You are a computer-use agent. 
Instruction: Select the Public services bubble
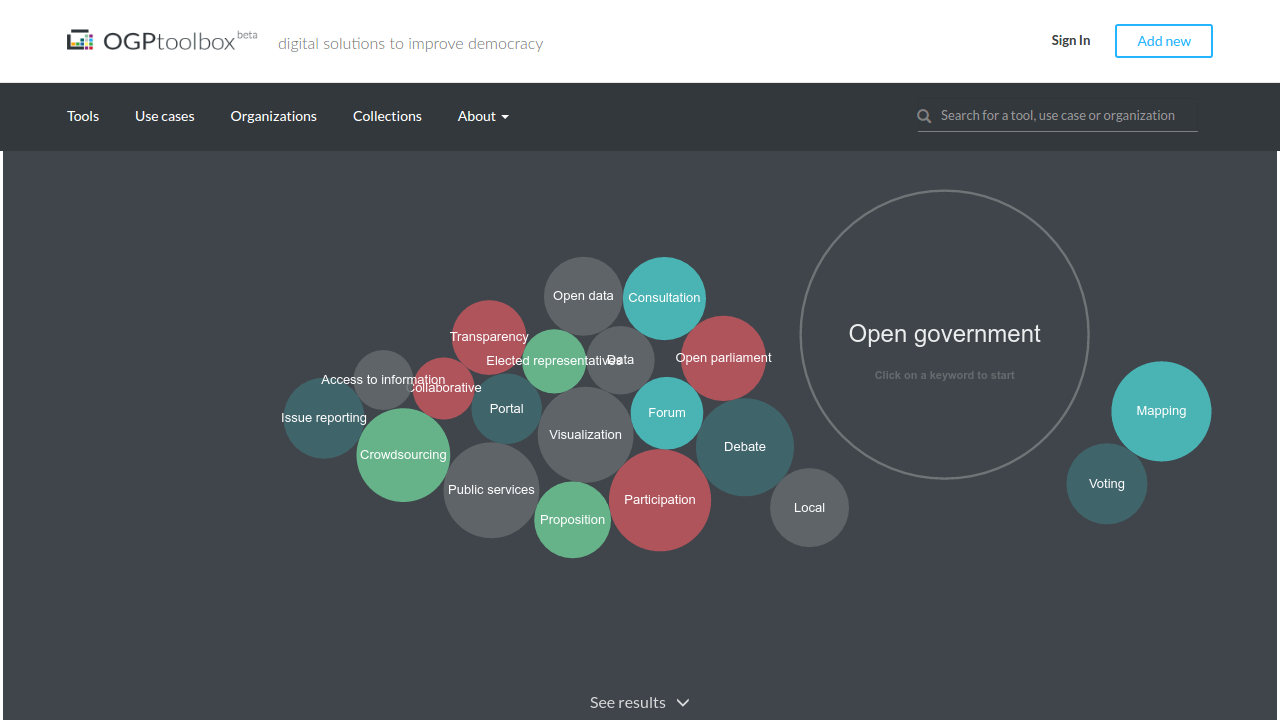click(x=491, y=490)
